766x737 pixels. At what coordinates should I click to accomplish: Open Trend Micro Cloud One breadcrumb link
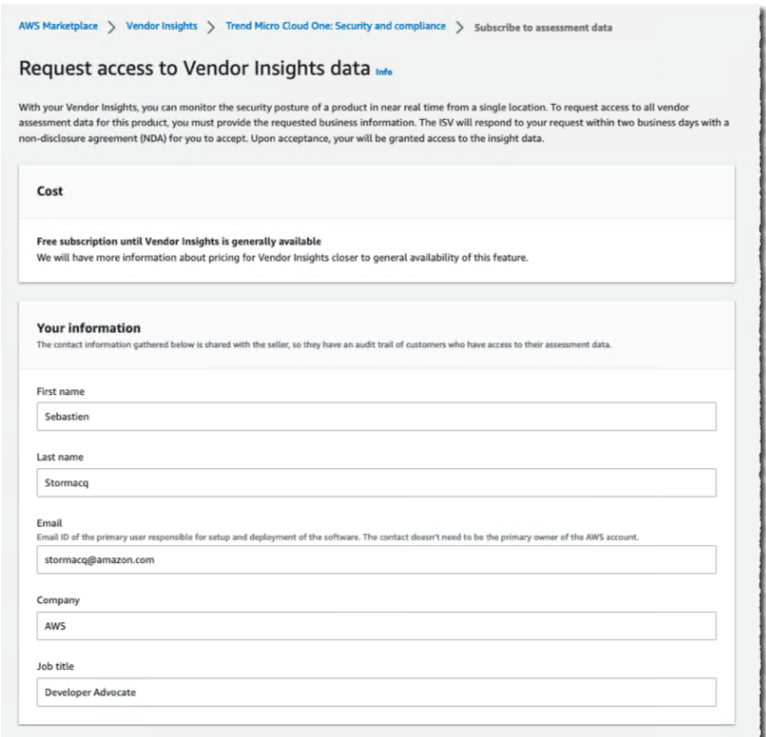[x=336, y=26]
